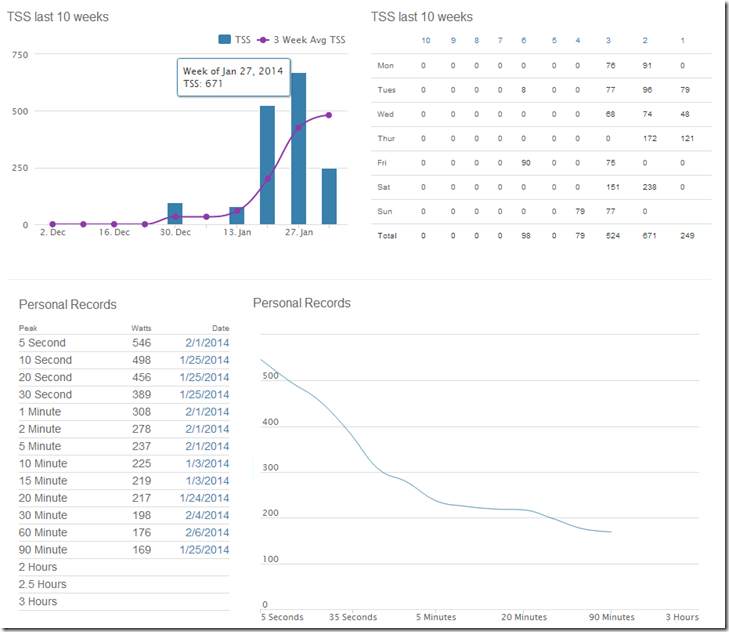Click the Total 249 cell

[x=687, y=235]
